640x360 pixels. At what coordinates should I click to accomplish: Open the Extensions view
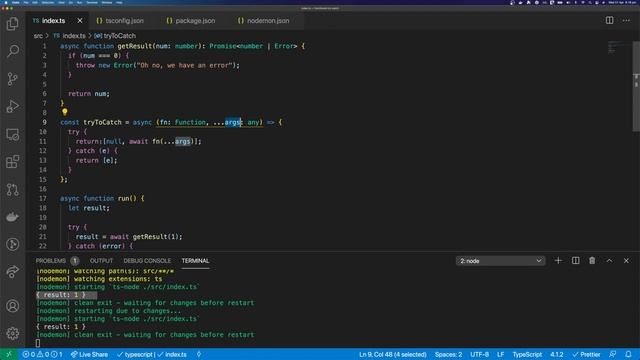(x=13, y=162)
